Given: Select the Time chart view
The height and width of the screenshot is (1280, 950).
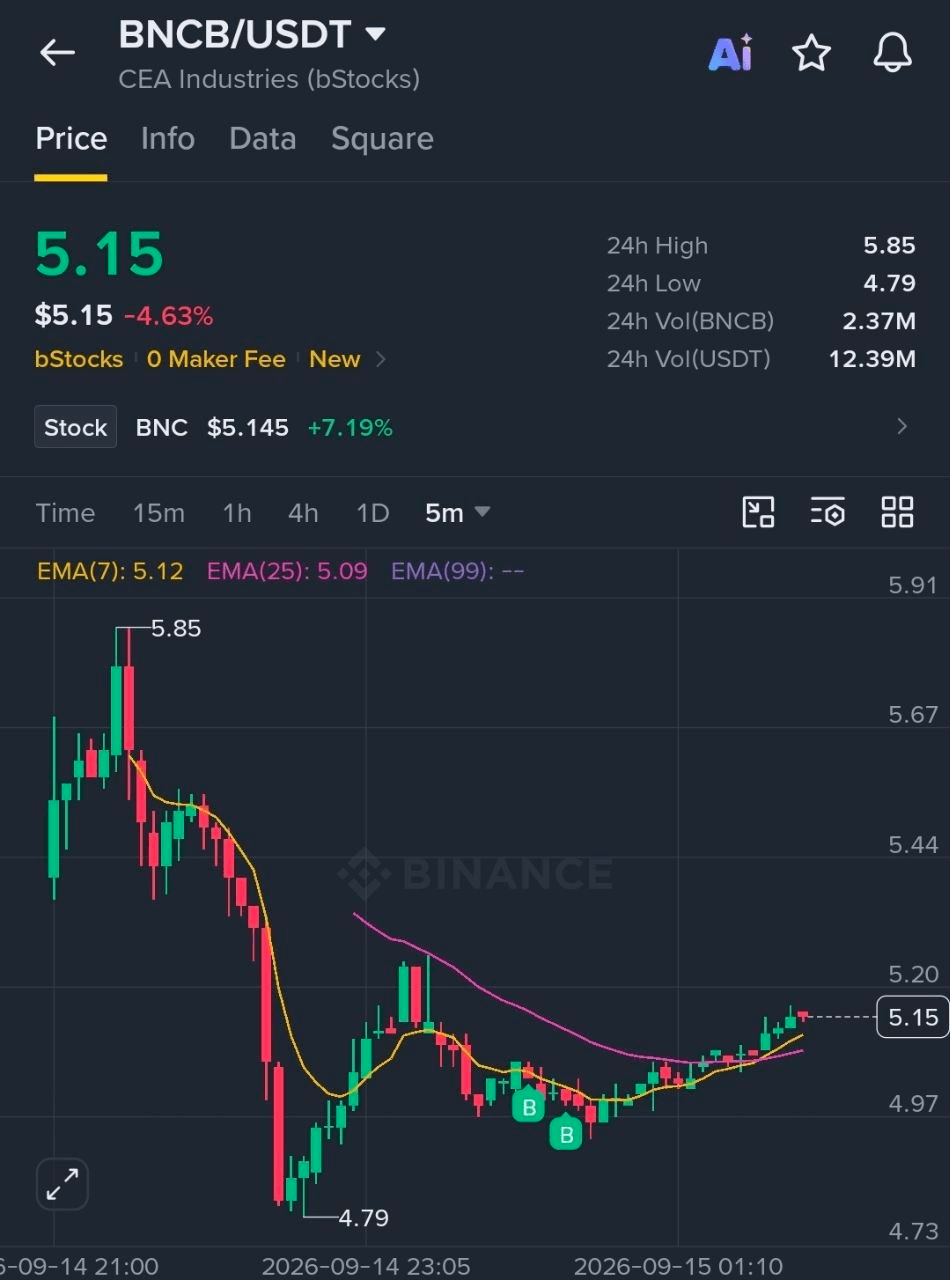Looking at the screenshot, I should click(65, 513).
